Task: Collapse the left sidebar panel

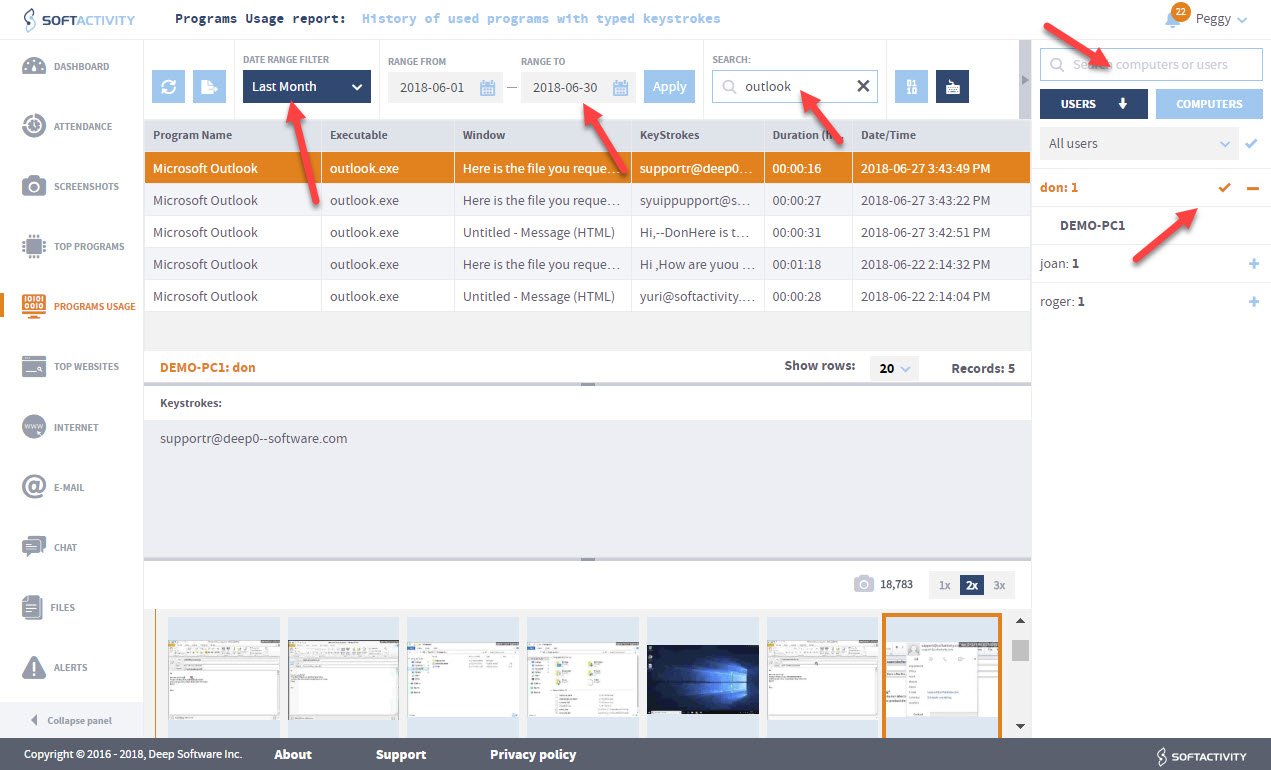Action: tap(71, 720)
